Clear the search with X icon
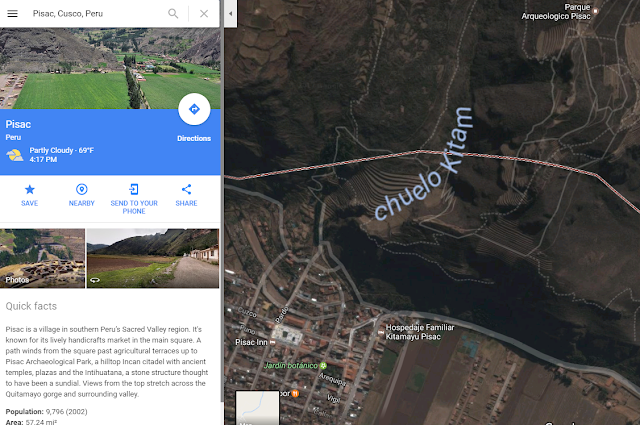The width and height of the screenshot is (640, 425). [204, 13]
